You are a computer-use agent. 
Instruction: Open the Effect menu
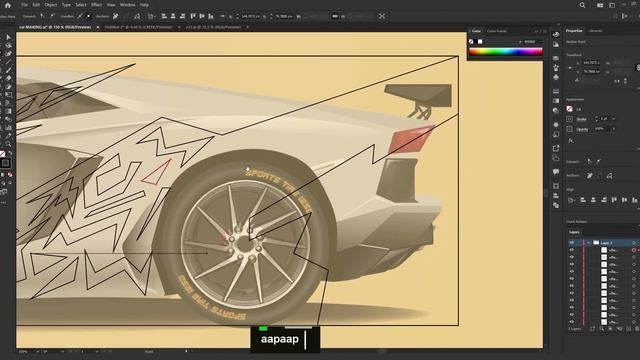pyautogui.click(x=97, y=5)
